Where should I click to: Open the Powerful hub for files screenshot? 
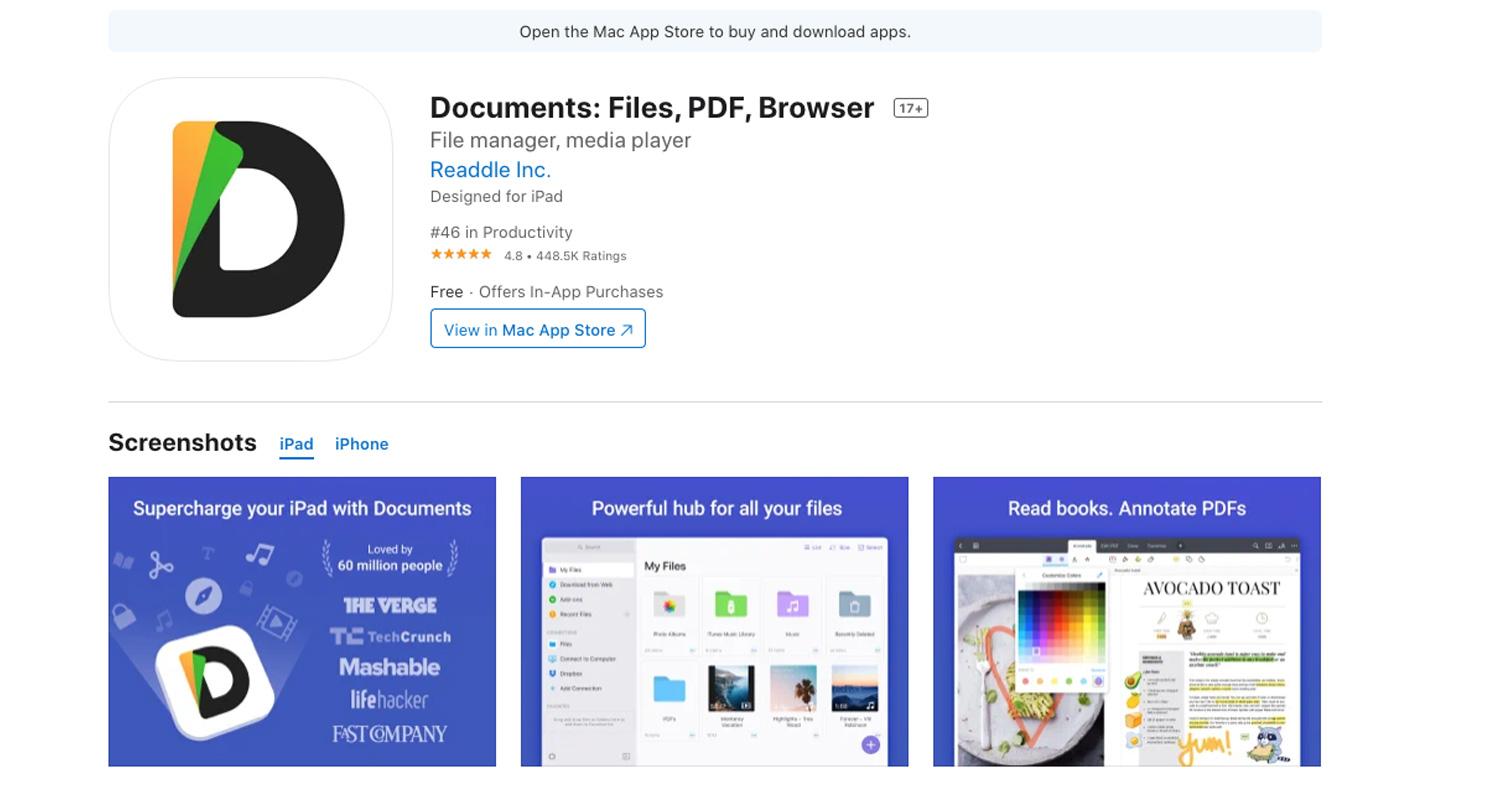pos(714,622)
